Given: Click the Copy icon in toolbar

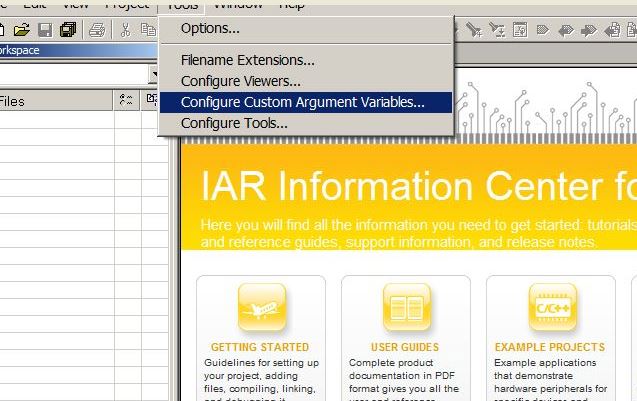Looking at the screenshot, I should click(x=148, y=30).
